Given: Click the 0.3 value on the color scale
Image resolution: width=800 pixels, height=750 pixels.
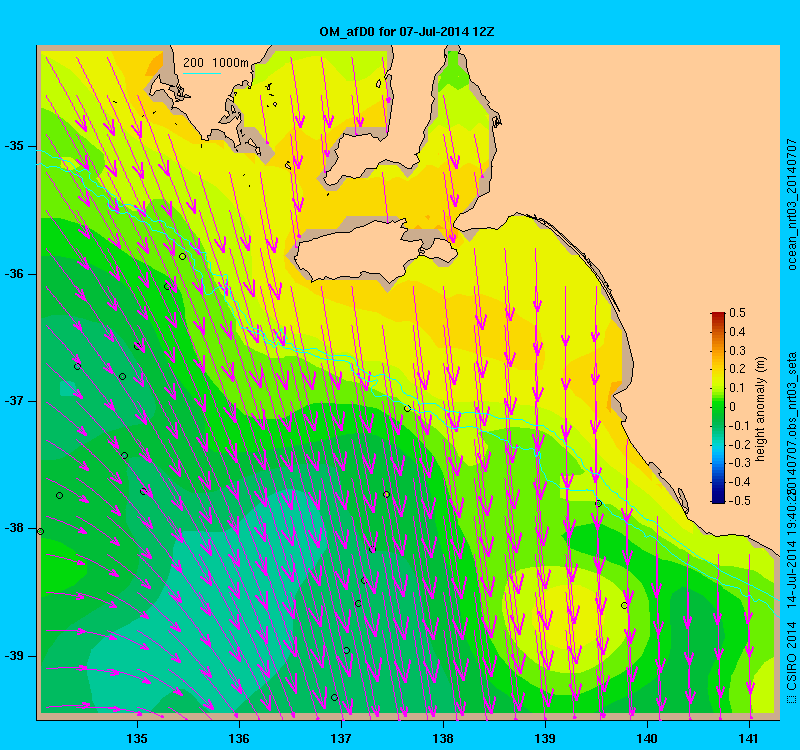Looking at the screenshot, I should [737, 351].
